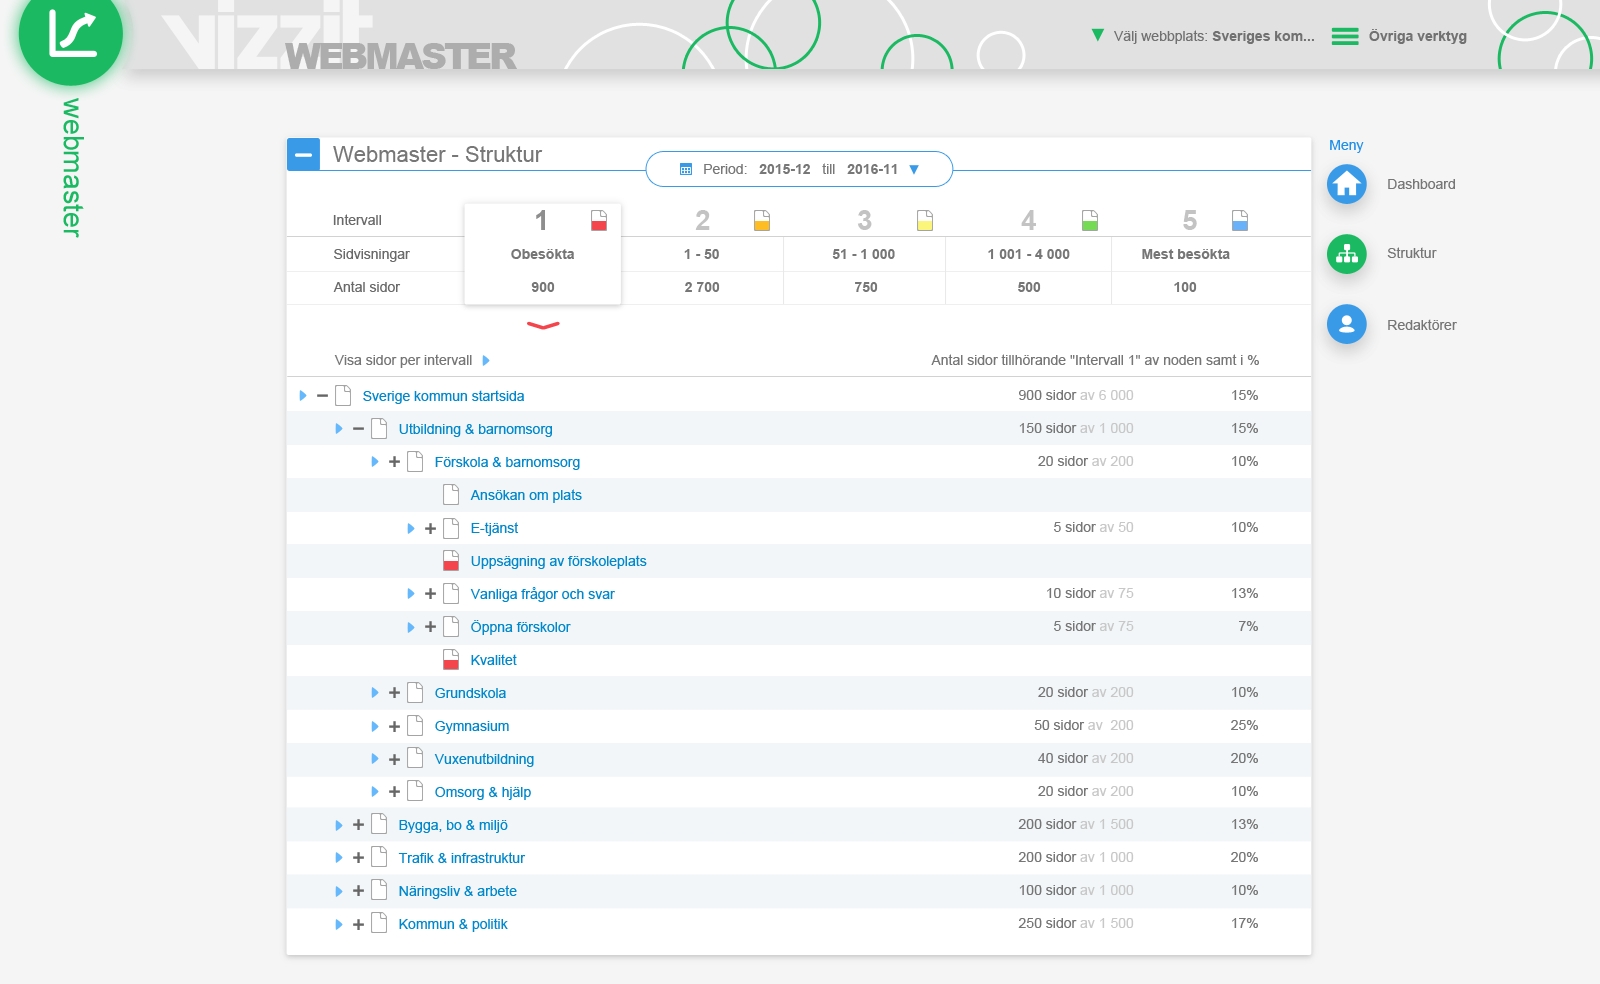
Task: Expand Vanliga frågor och svar plus sign
Action: pos(430,594)
